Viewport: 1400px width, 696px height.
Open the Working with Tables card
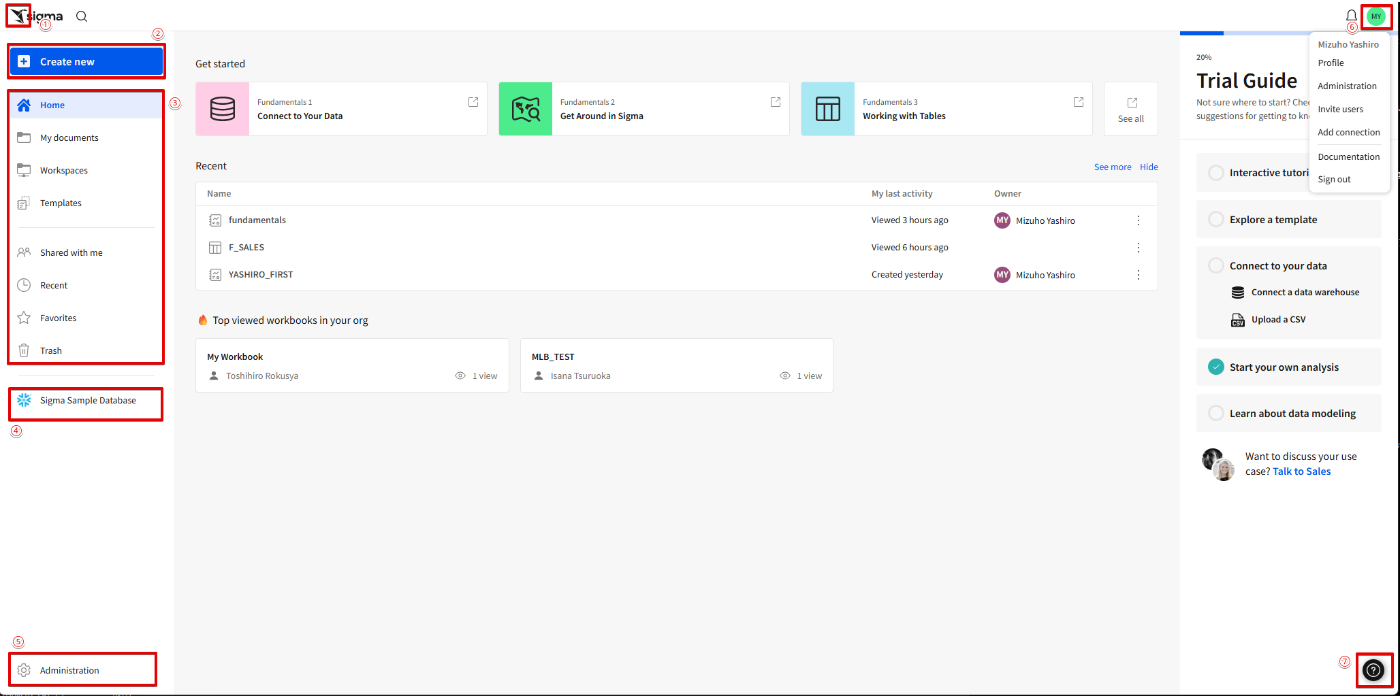click(946, 109)
